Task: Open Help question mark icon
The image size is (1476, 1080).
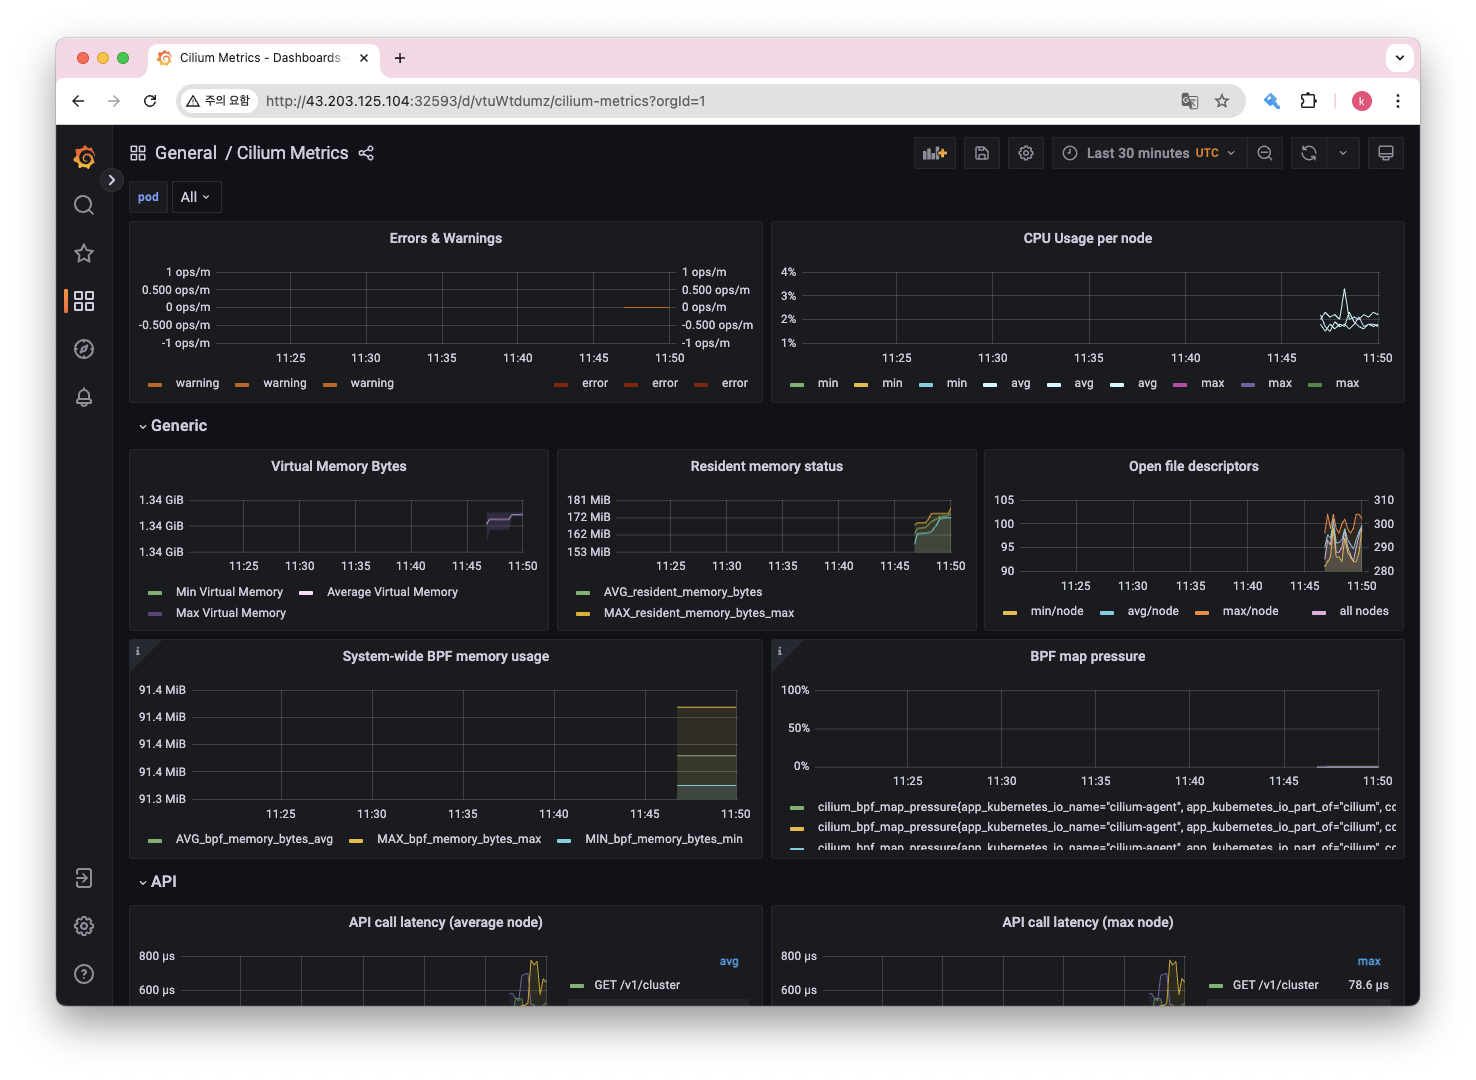Action: [84, 974]
